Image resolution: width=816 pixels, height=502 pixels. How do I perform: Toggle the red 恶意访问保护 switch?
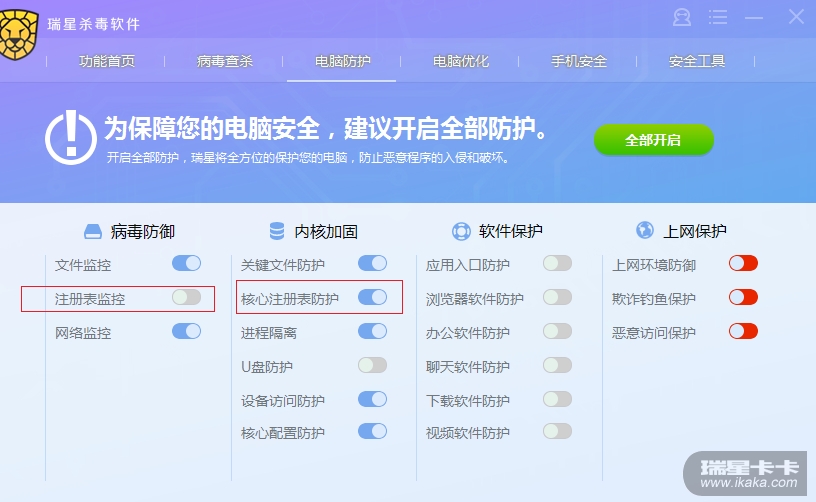pos(743,331)
